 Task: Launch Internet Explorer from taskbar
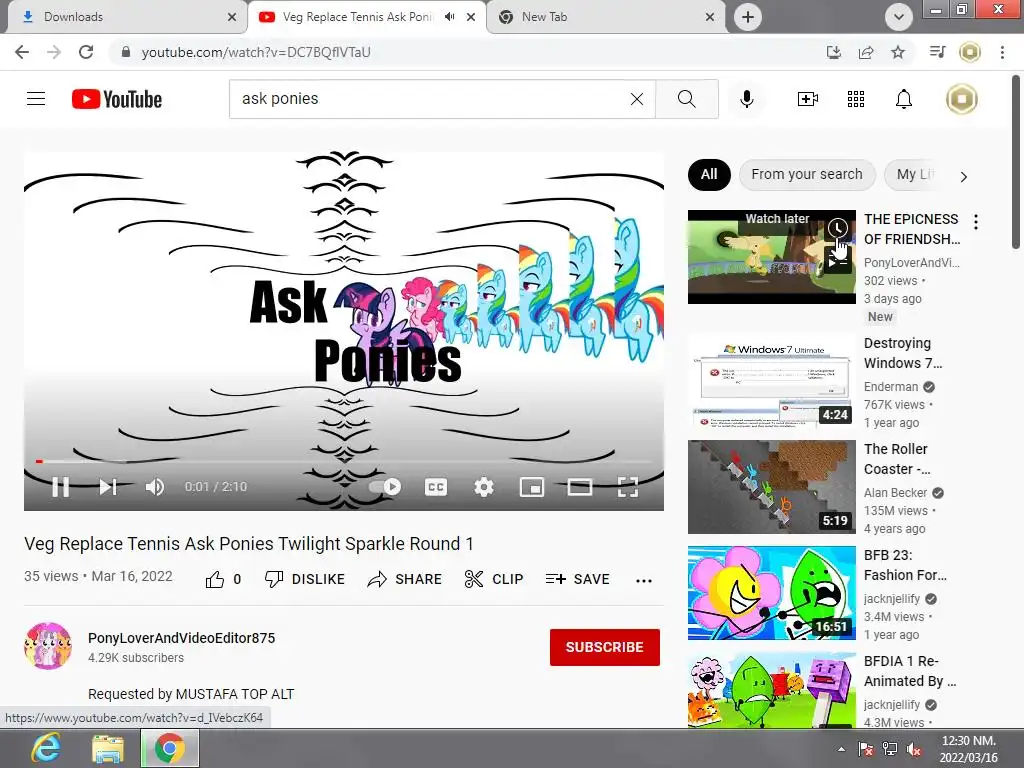[x=46, y=748]
